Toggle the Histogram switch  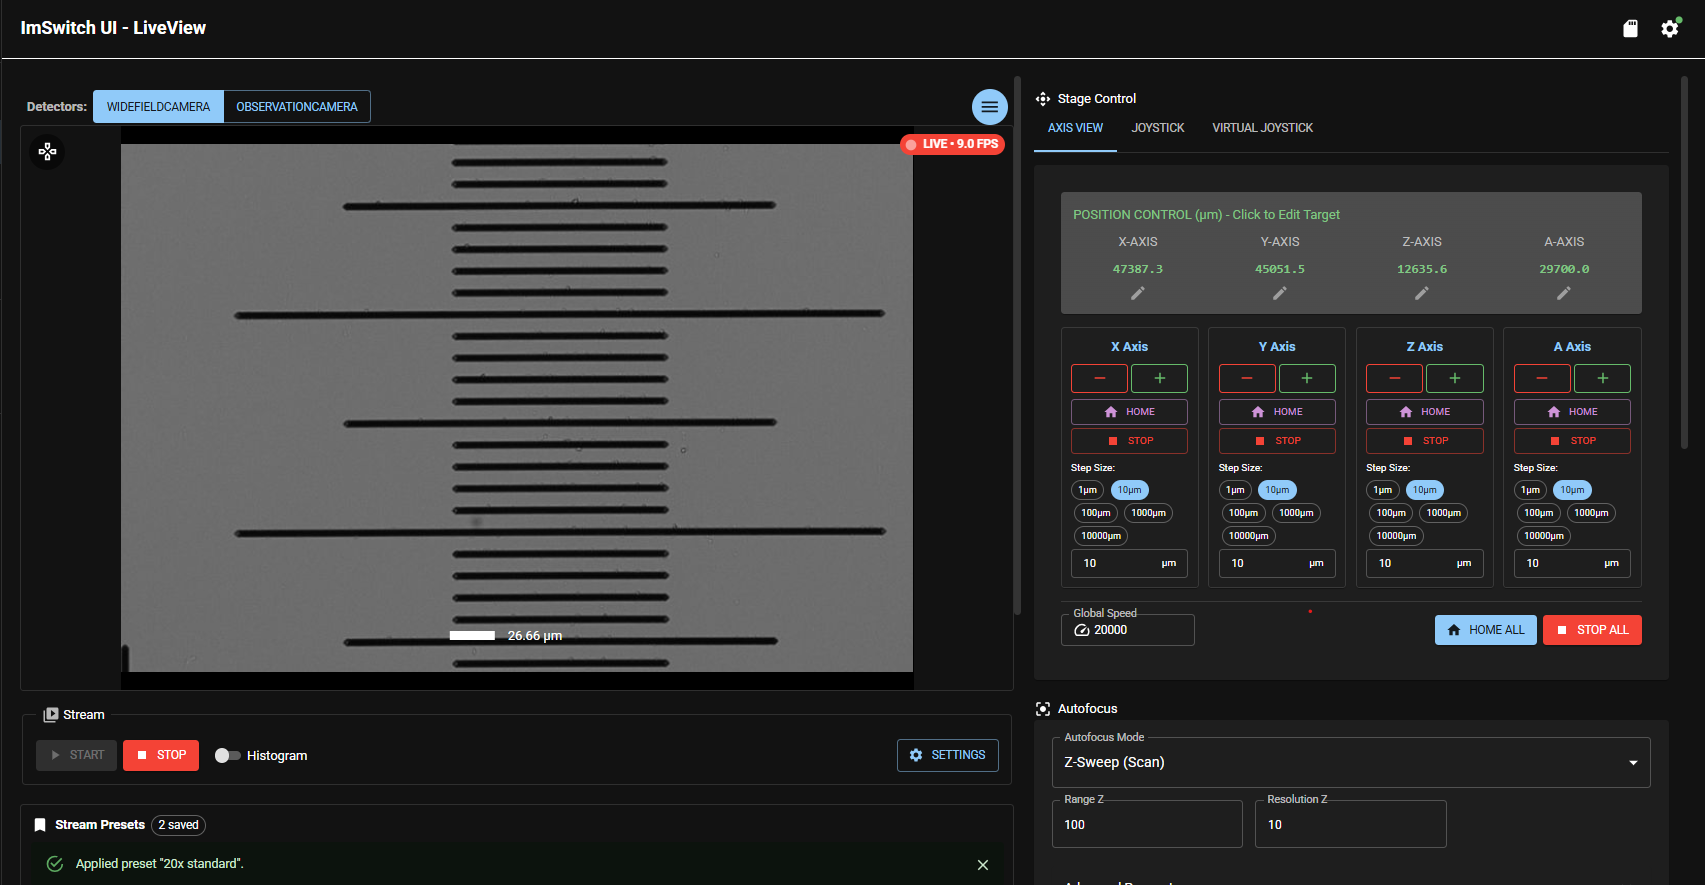(x=227, y=756)
